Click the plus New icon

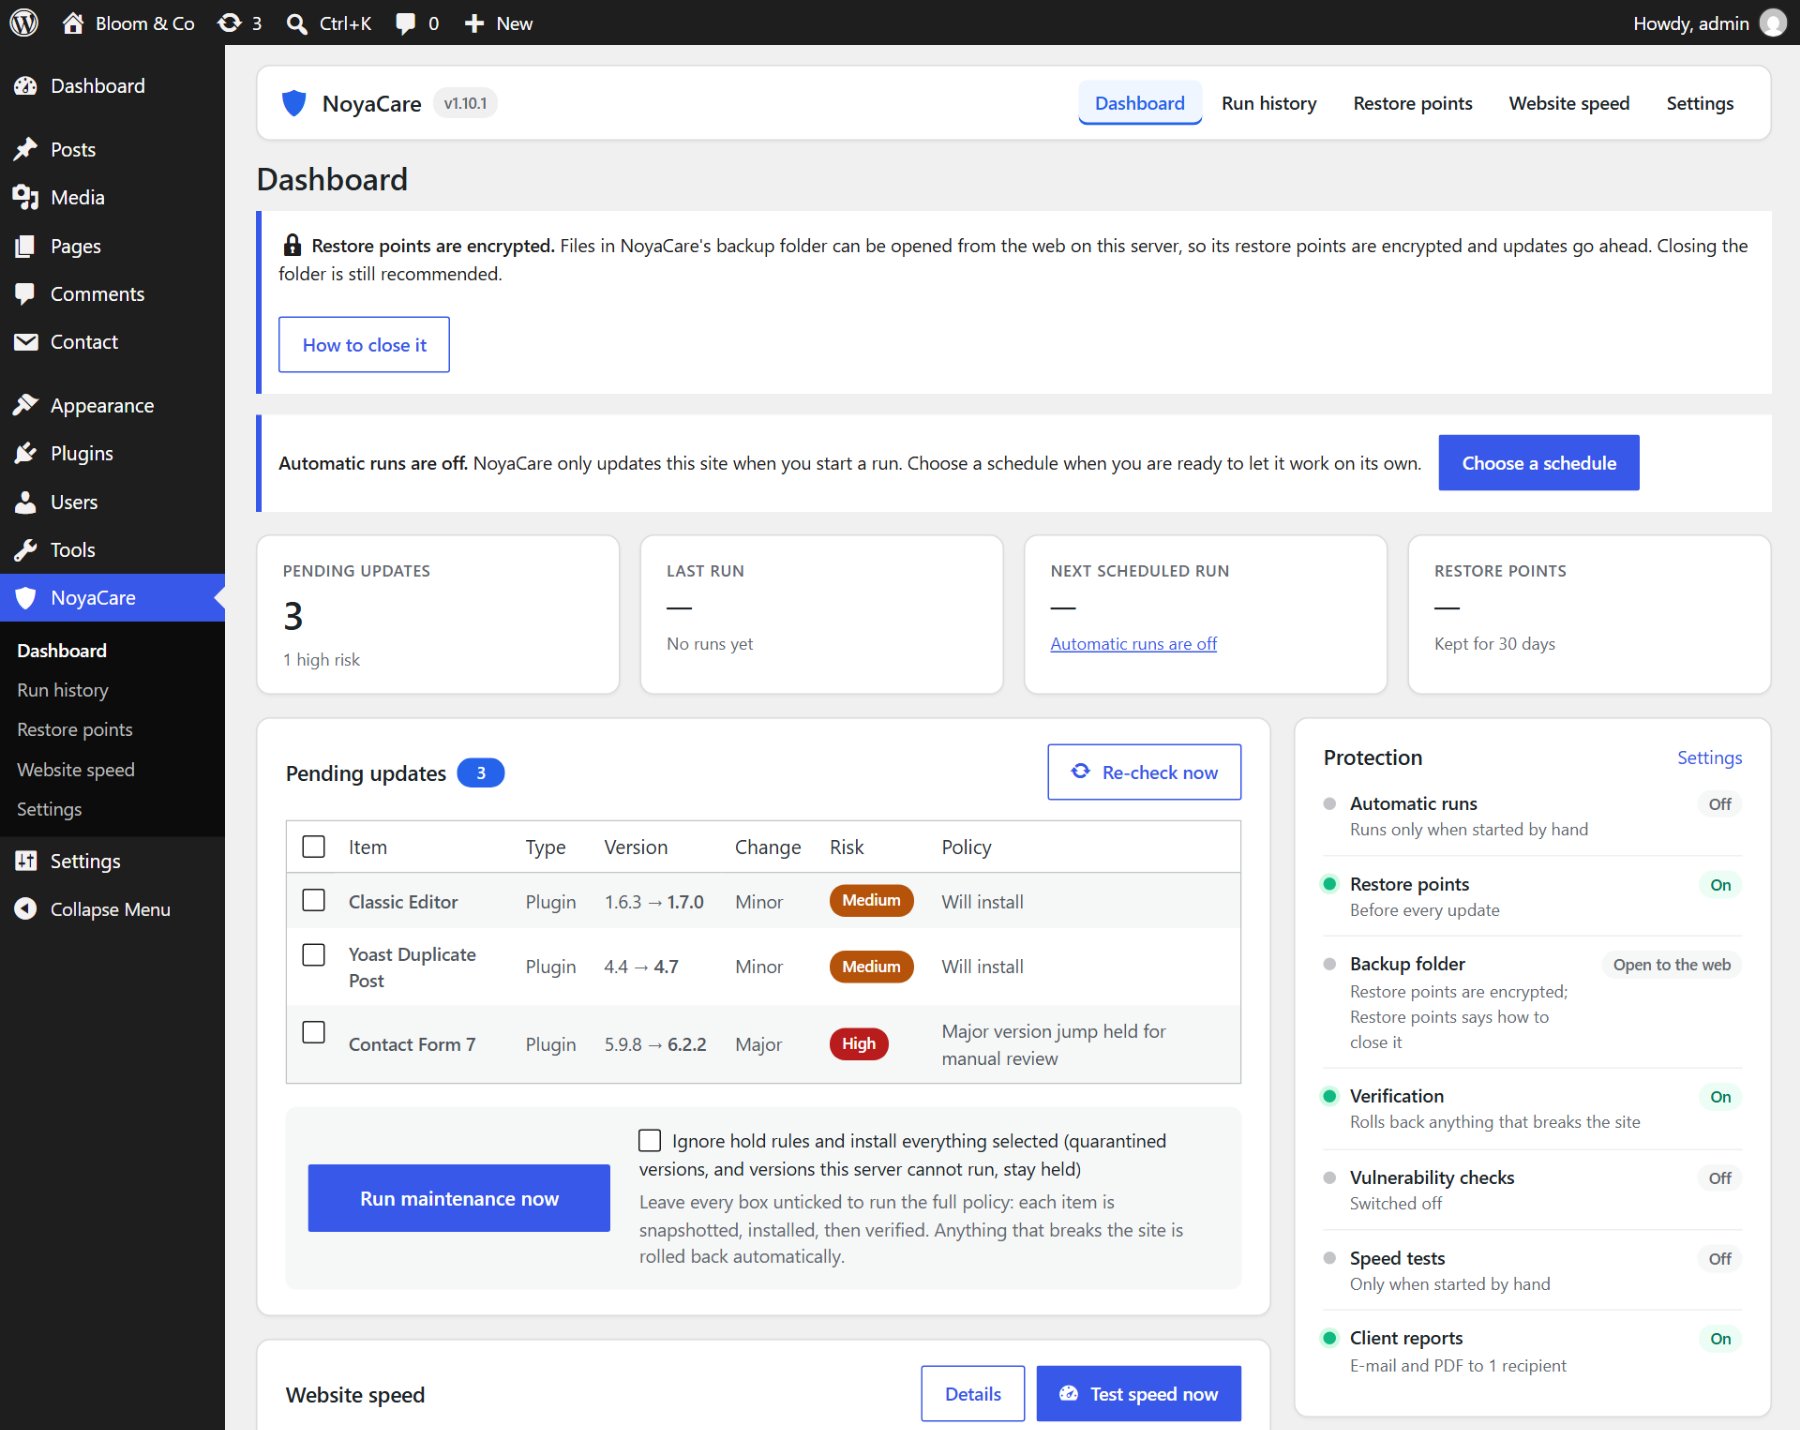pyautogui.click(x=474, y=23)
